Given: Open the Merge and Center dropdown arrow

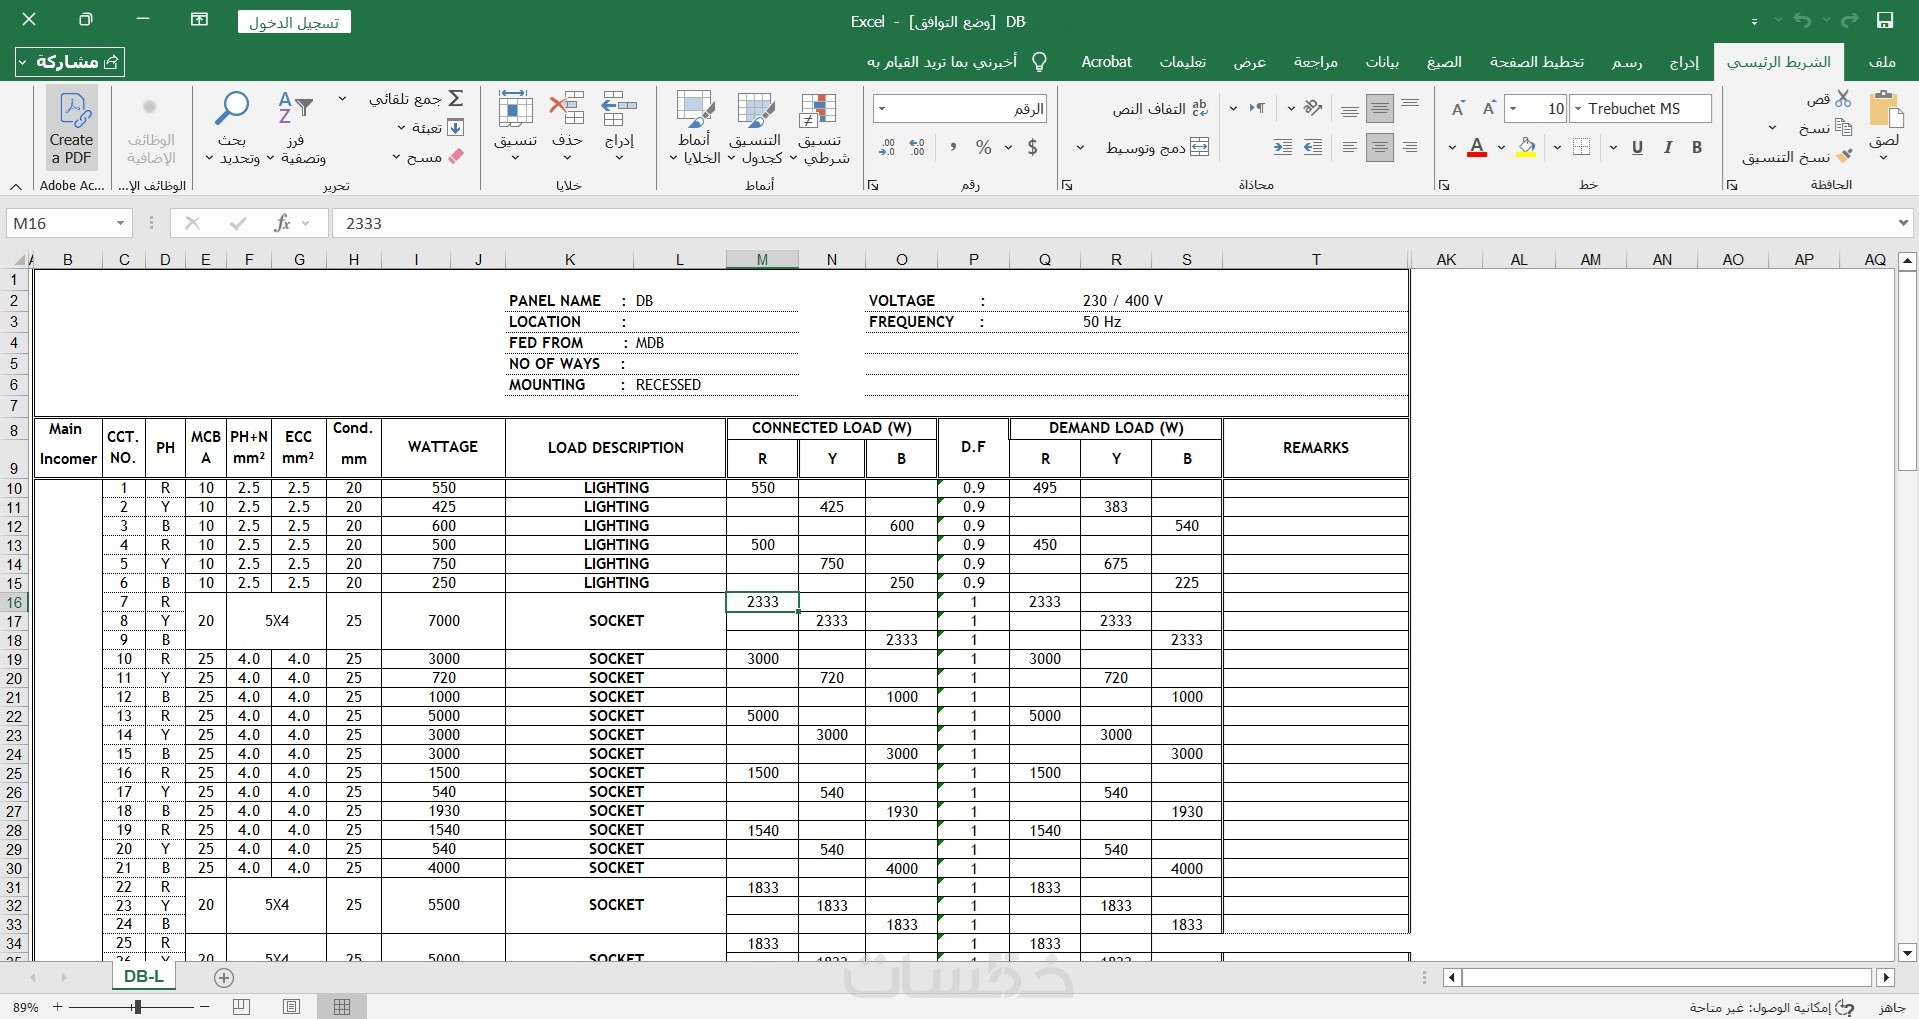Looking at the screenshot, I should 1080,148.
